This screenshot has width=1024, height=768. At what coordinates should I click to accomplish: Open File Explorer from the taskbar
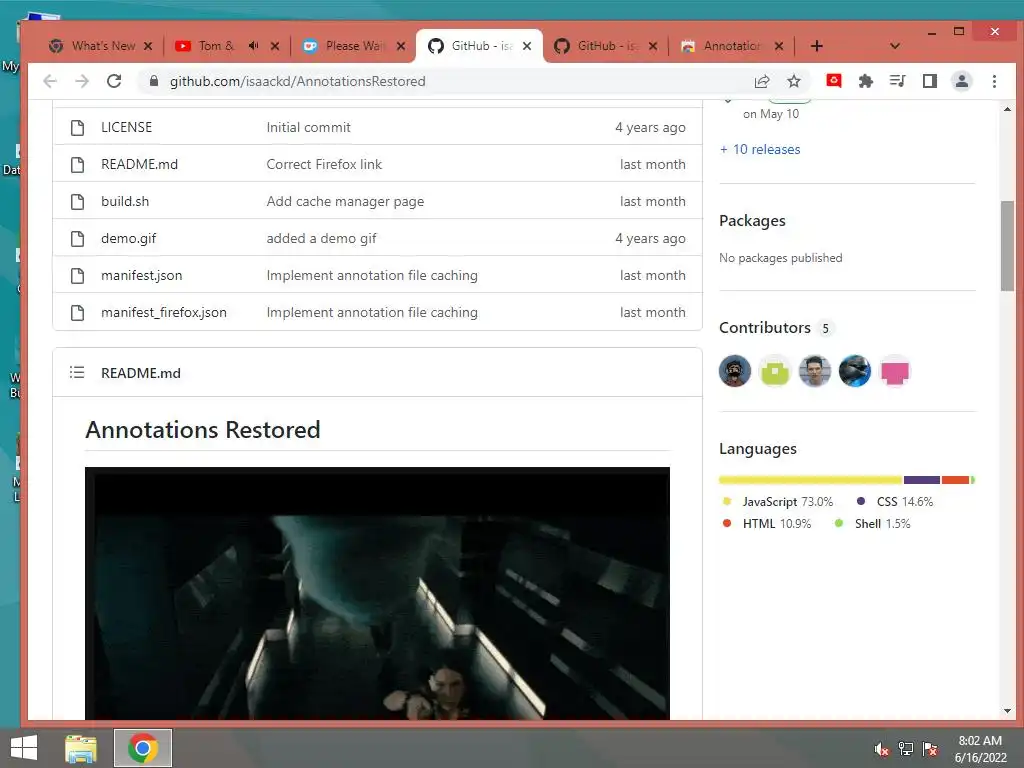click(81, 748)
